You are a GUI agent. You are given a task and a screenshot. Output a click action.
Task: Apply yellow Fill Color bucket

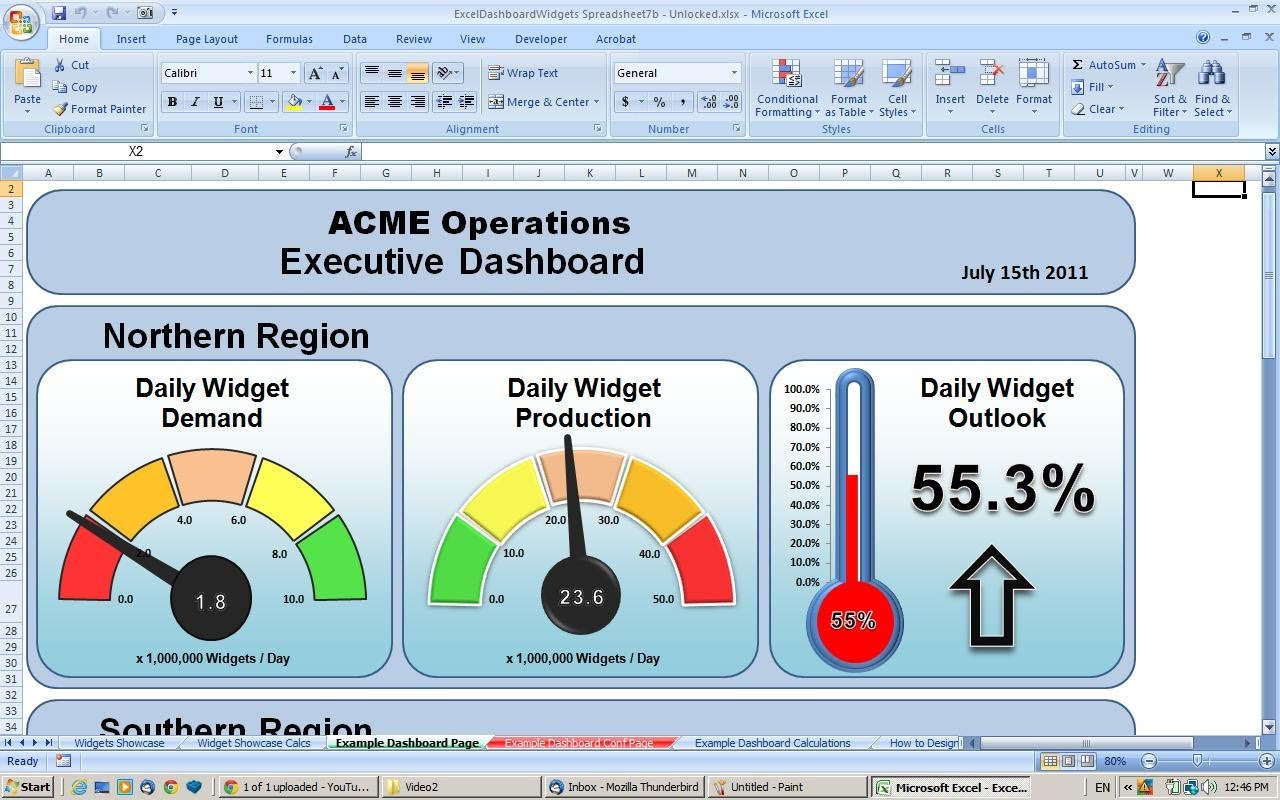294,102
